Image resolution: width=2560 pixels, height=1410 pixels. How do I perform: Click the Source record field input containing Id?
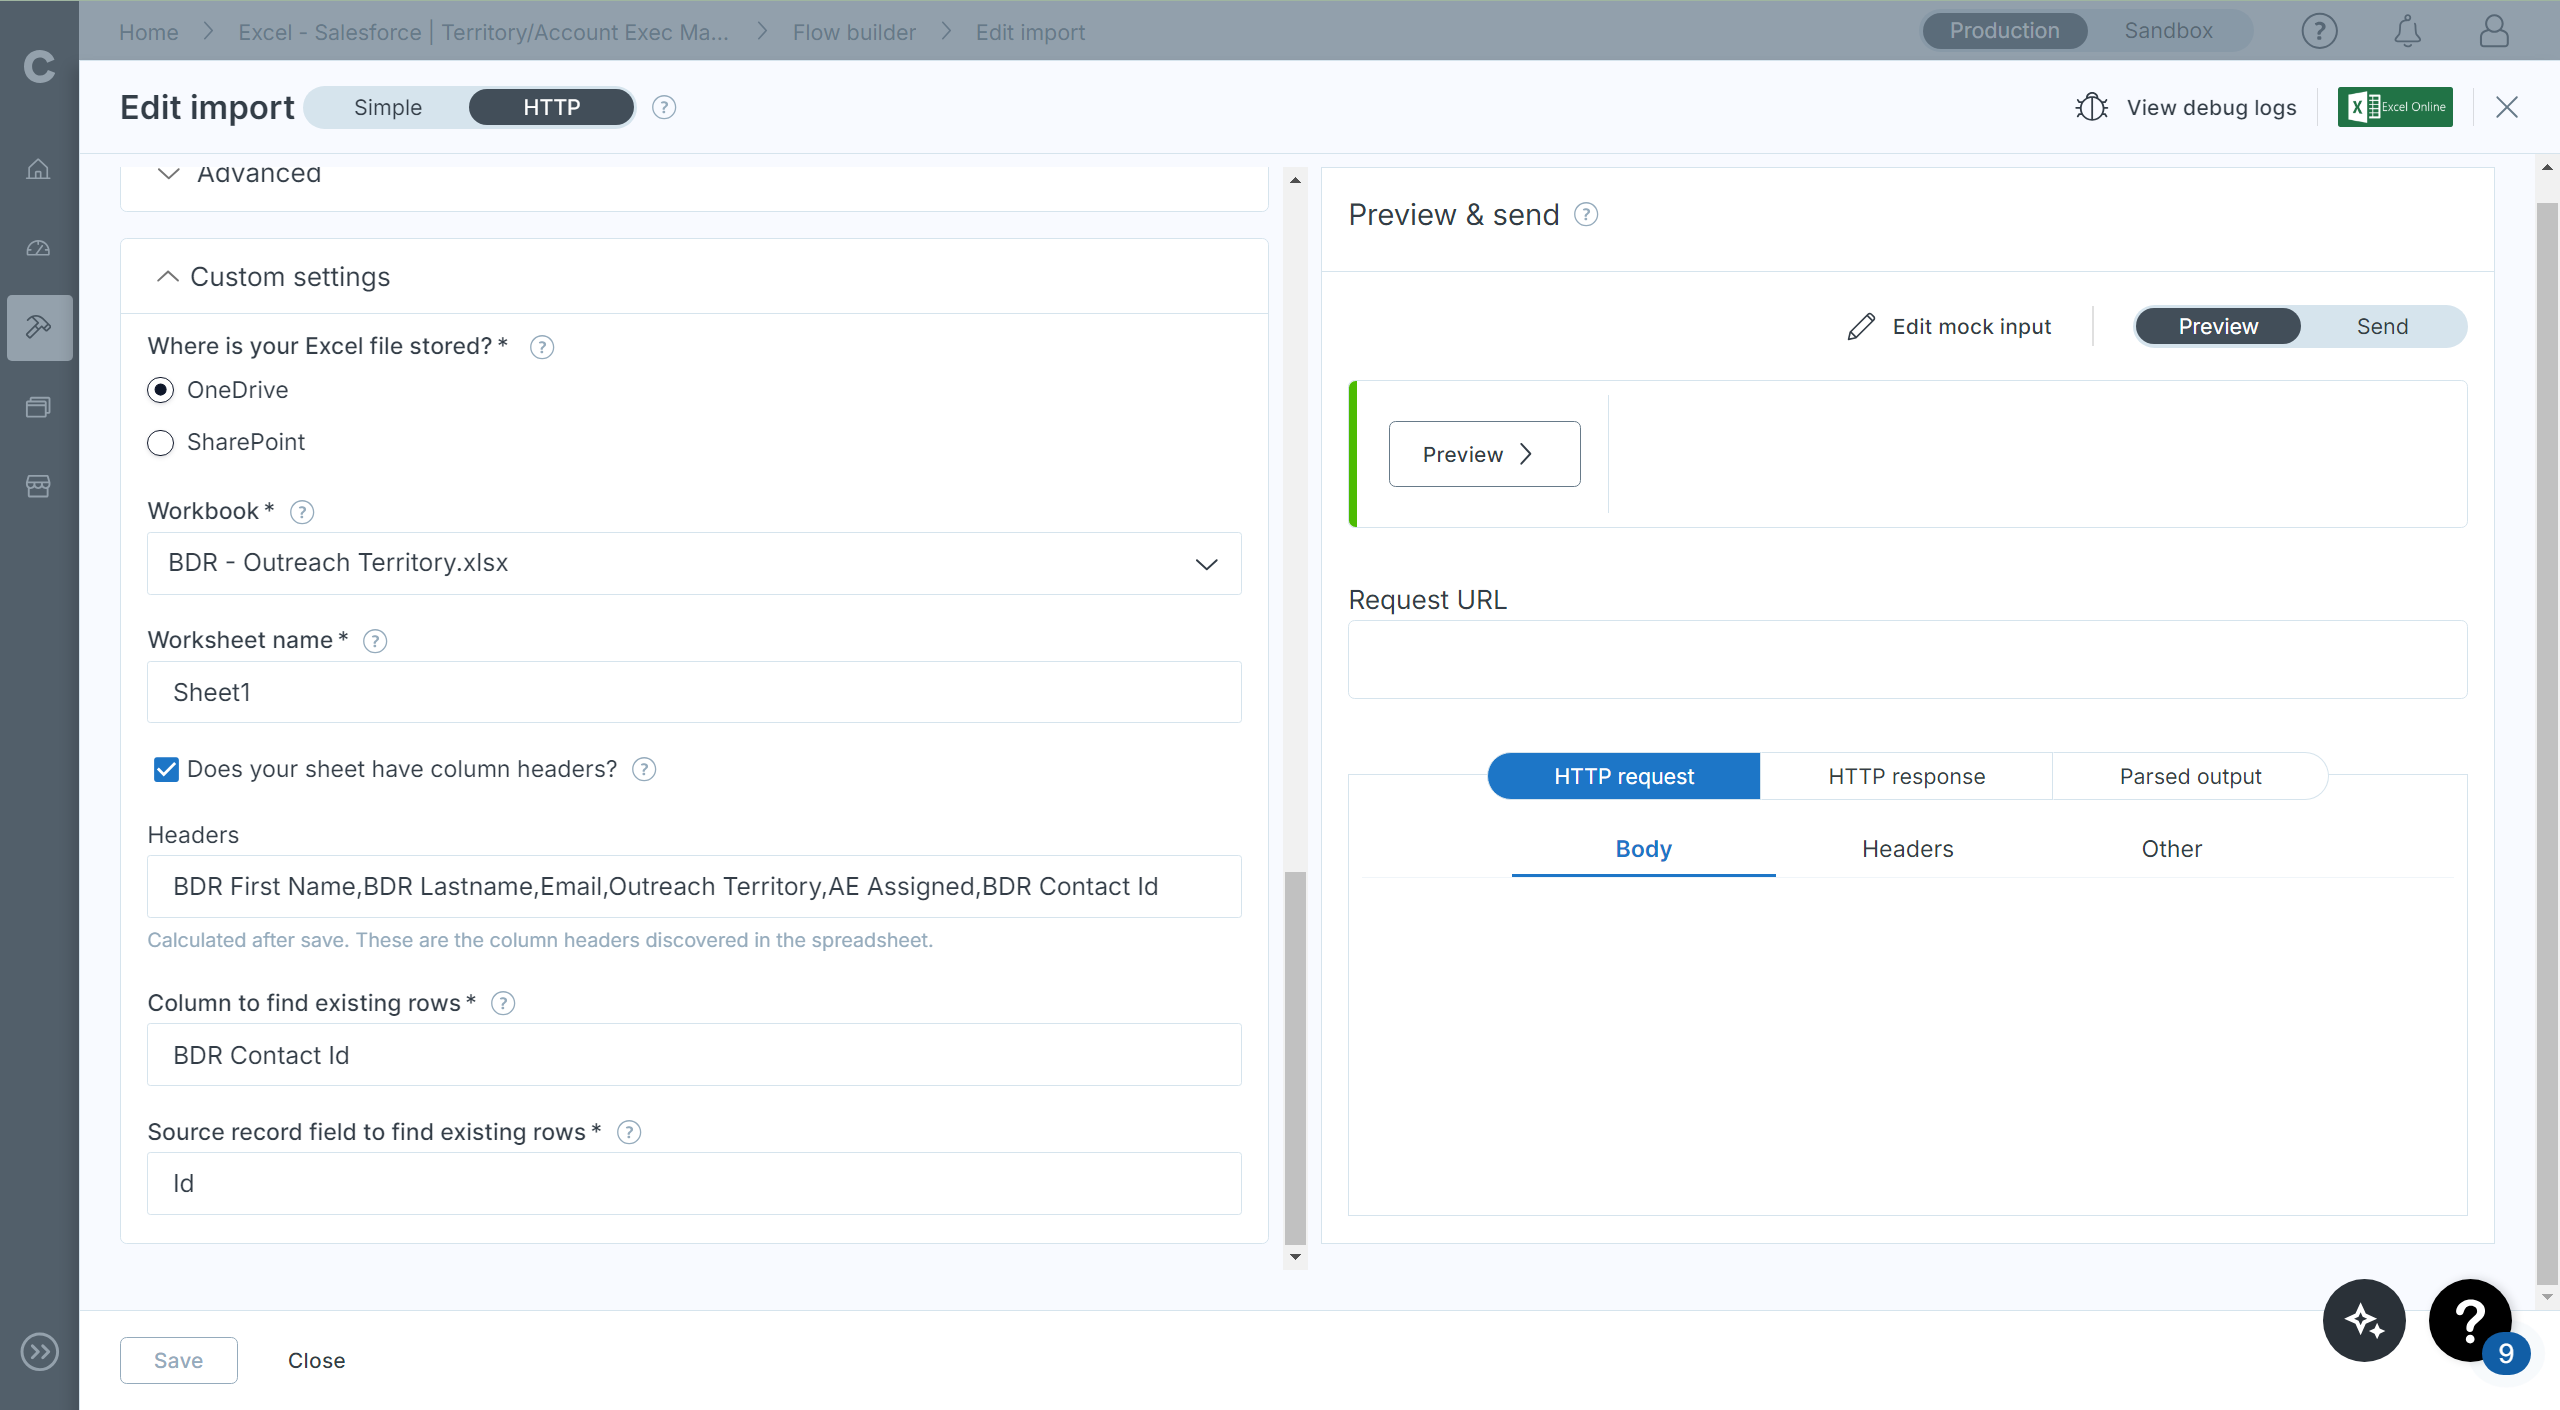694,1184
